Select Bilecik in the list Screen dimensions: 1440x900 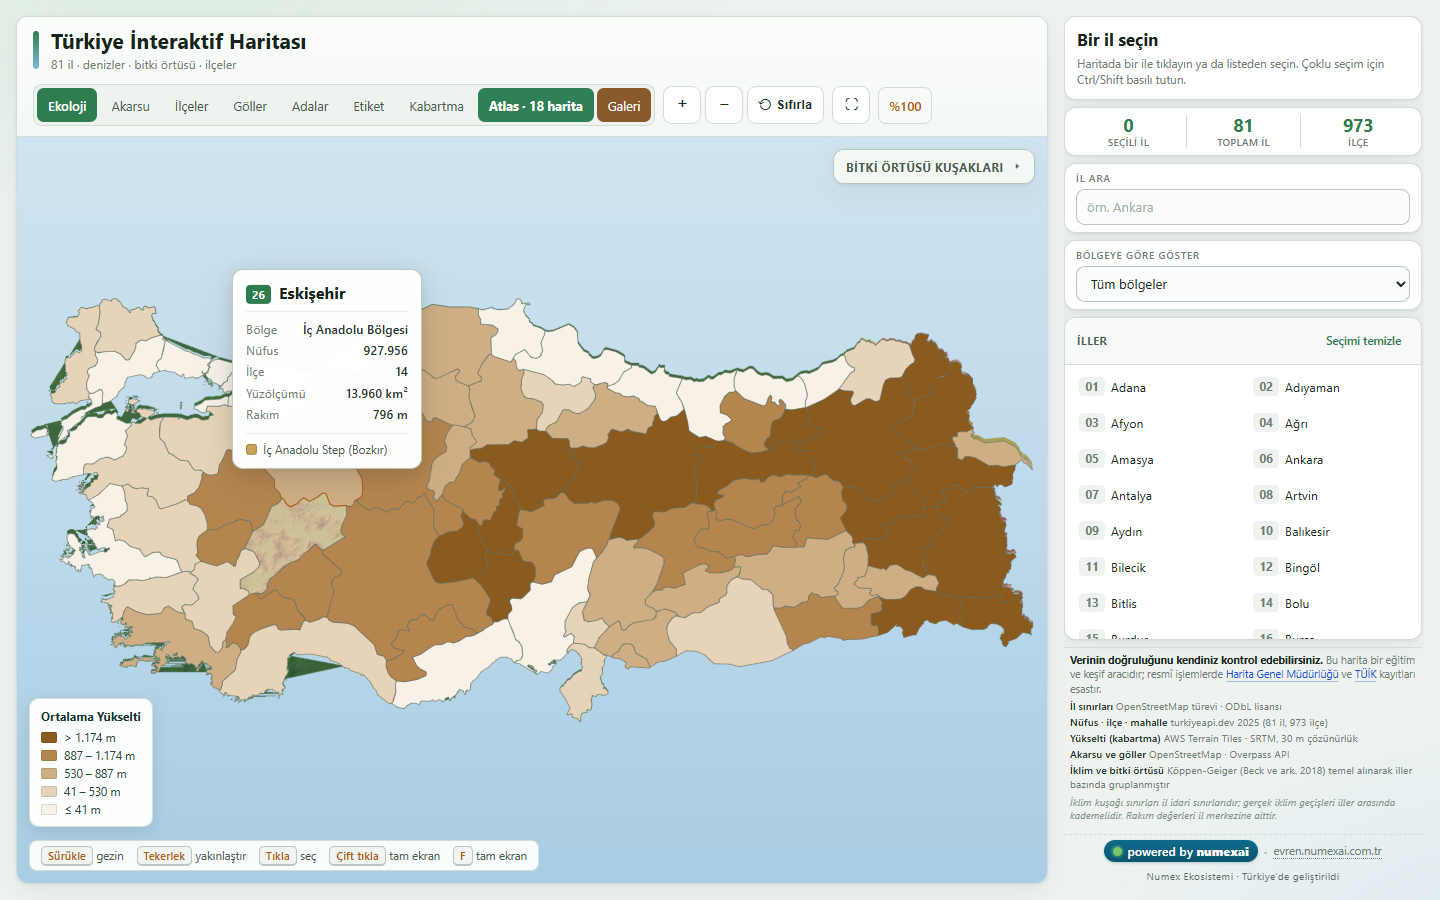(1156, 567)
